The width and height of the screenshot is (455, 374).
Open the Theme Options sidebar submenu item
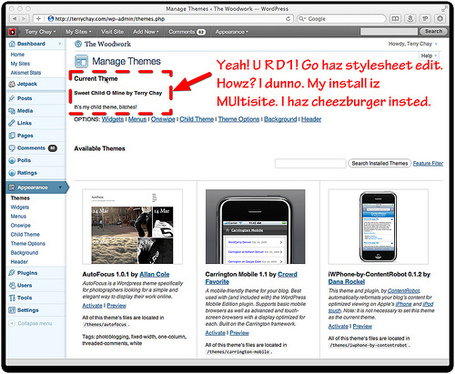pyautogui.click(x=28, y=244)
